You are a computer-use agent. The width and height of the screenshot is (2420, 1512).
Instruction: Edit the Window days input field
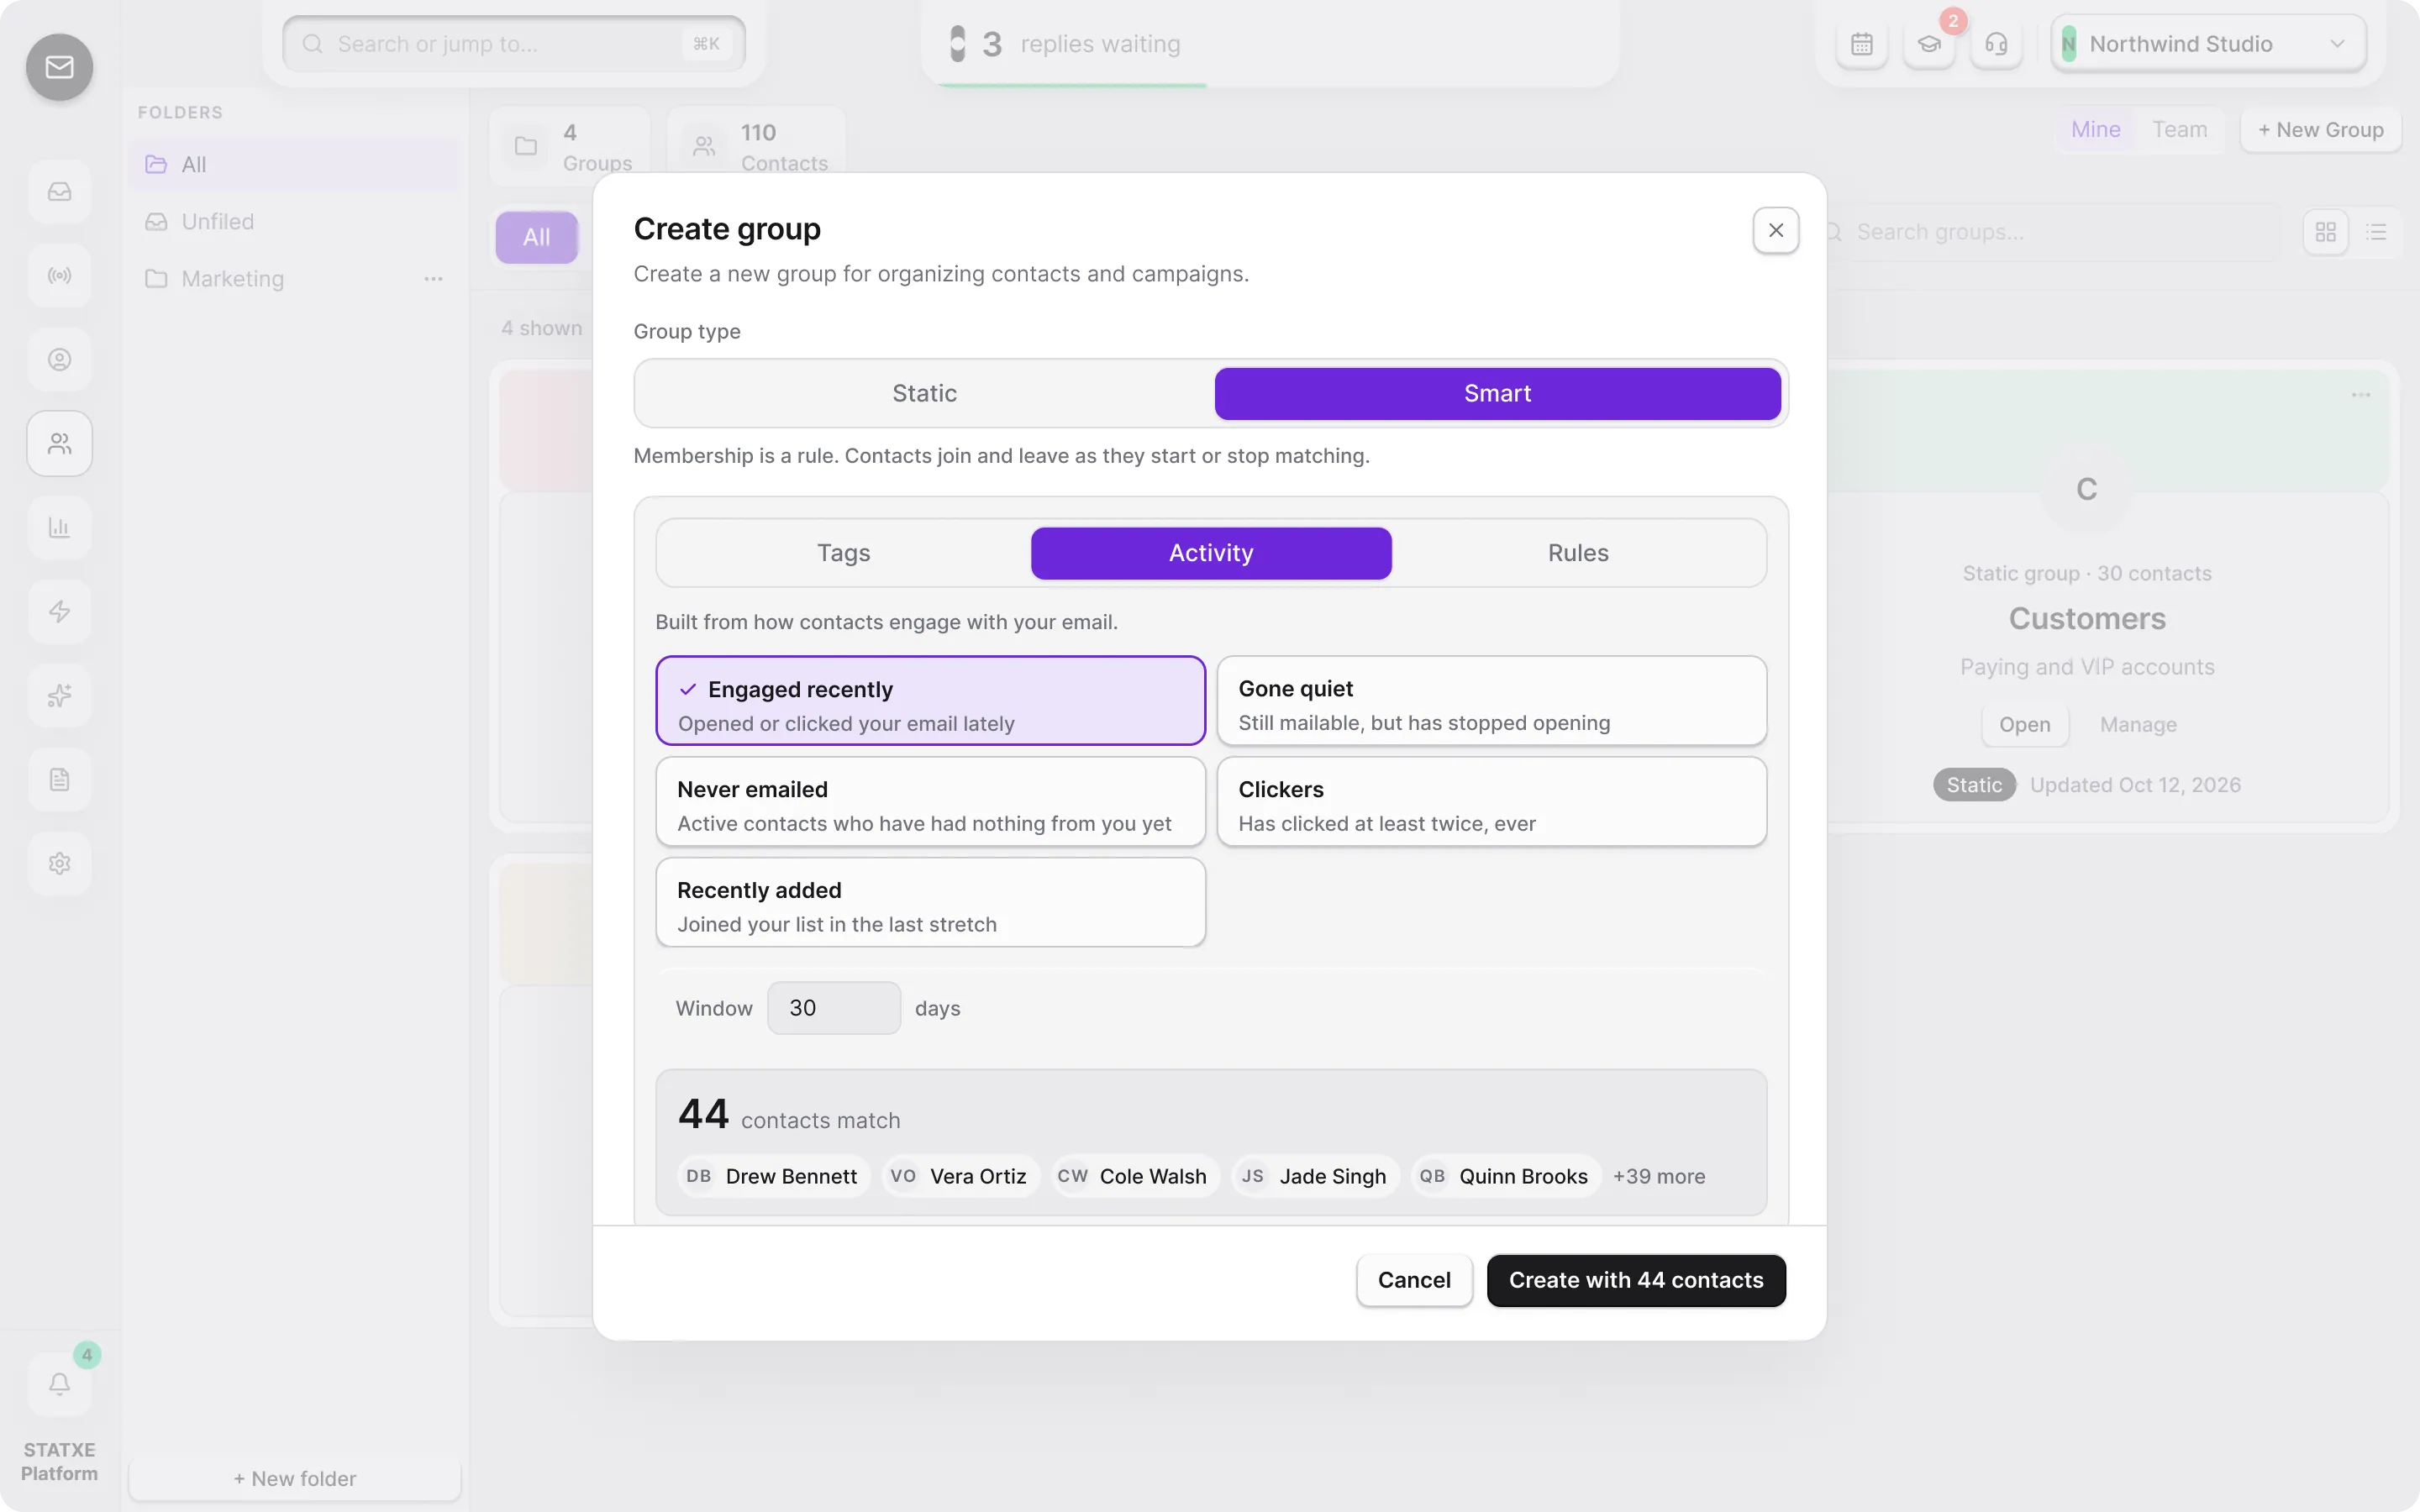(x=833, y=1008)
